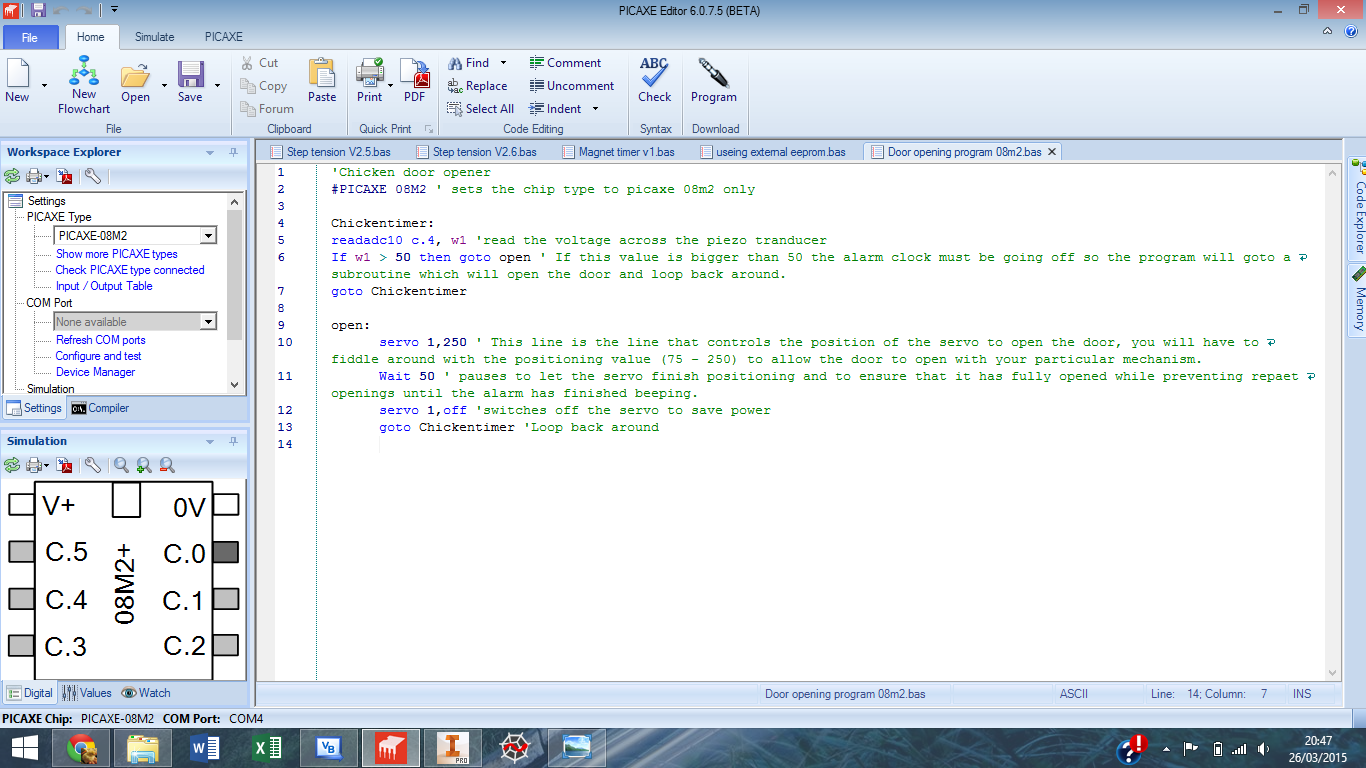Open Workspace Explorer wrench options
Viewport: 1366px width, 768px height.
point(92,177)
